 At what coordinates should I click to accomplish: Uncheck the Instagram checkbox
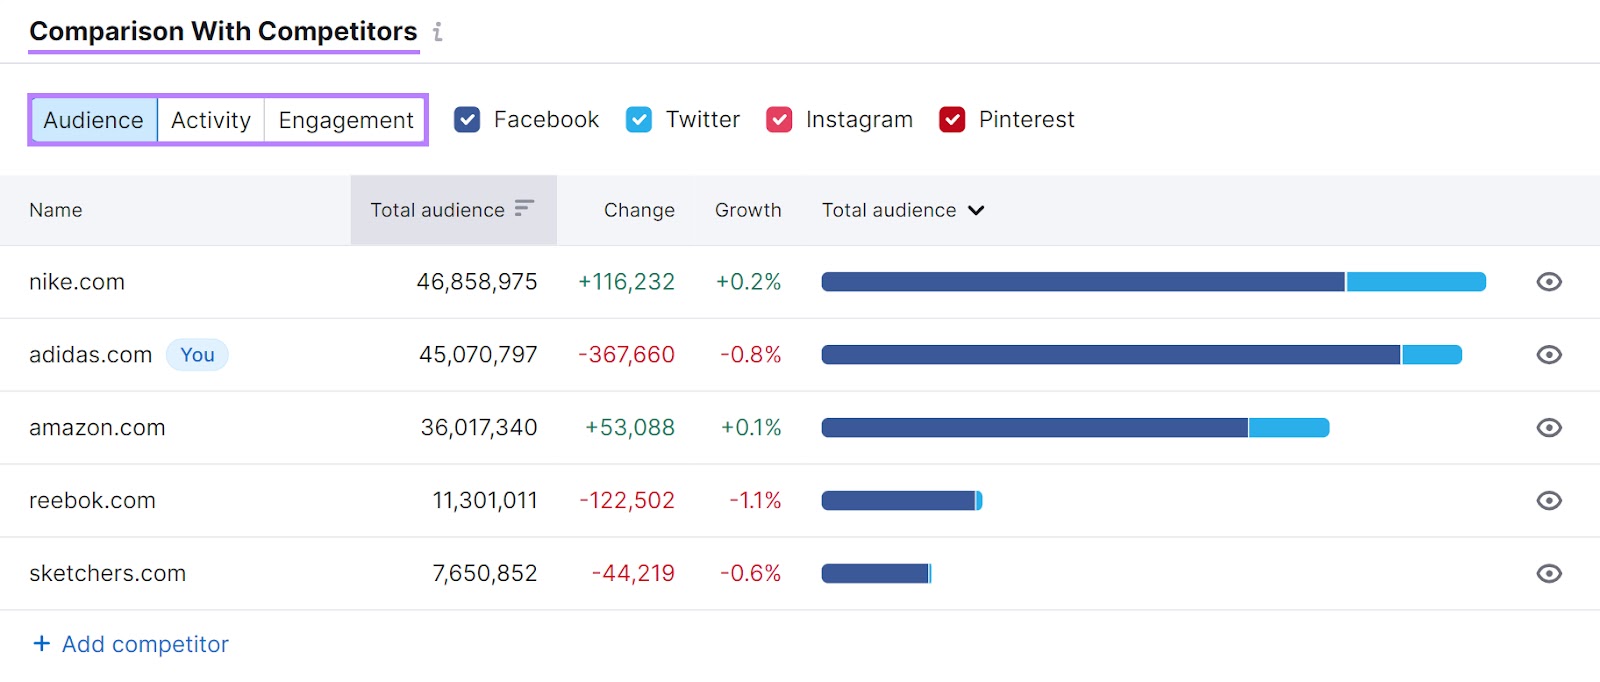pyautogui.click(x=779, y=120)
